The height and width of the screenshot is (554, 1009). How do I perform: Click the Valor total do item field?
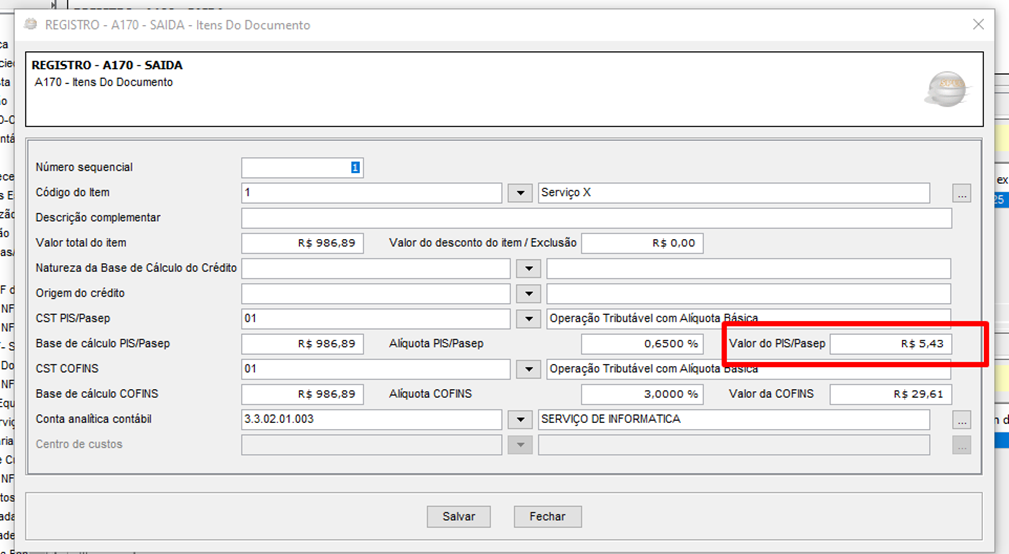(302, 243)
